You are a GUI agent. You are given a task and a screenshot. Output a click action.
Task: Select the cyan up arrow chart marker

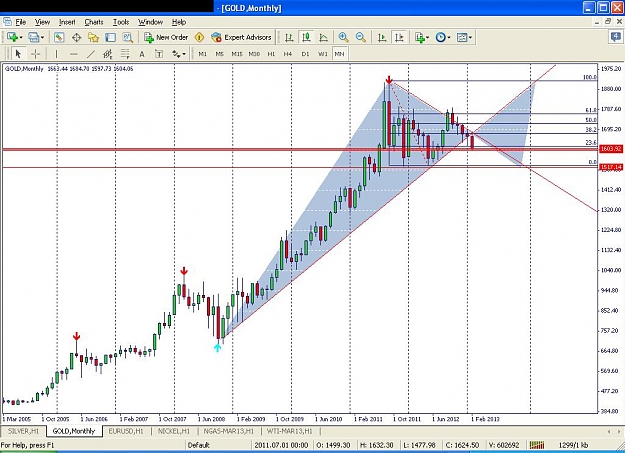(x=217, y=347)
